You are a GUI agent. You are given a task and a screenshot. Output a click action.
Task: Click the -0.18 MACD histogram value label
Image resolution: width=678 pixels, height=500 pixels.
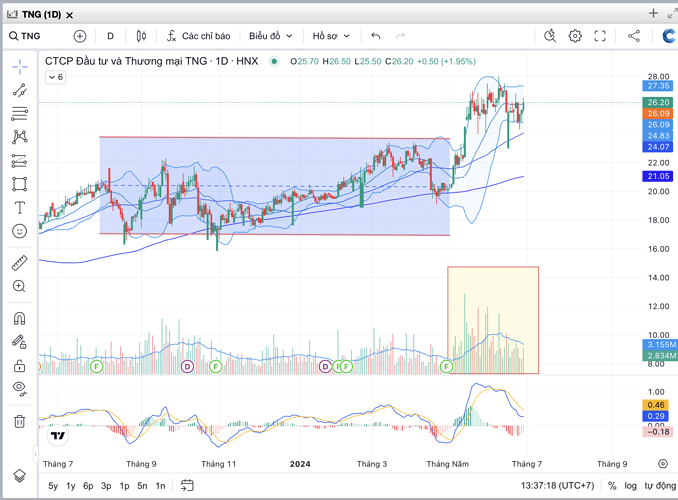click(x=658, y=432)
